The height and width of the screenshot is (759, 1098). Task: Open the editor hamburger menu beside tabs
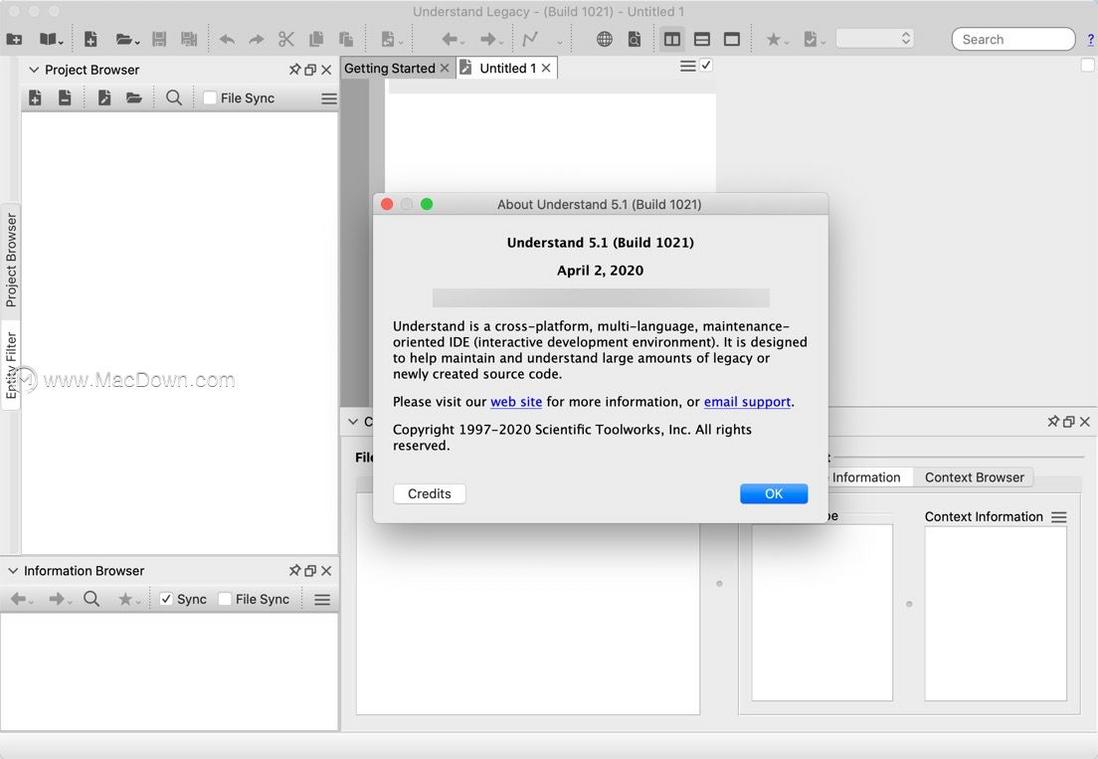(x=688, y=66)
